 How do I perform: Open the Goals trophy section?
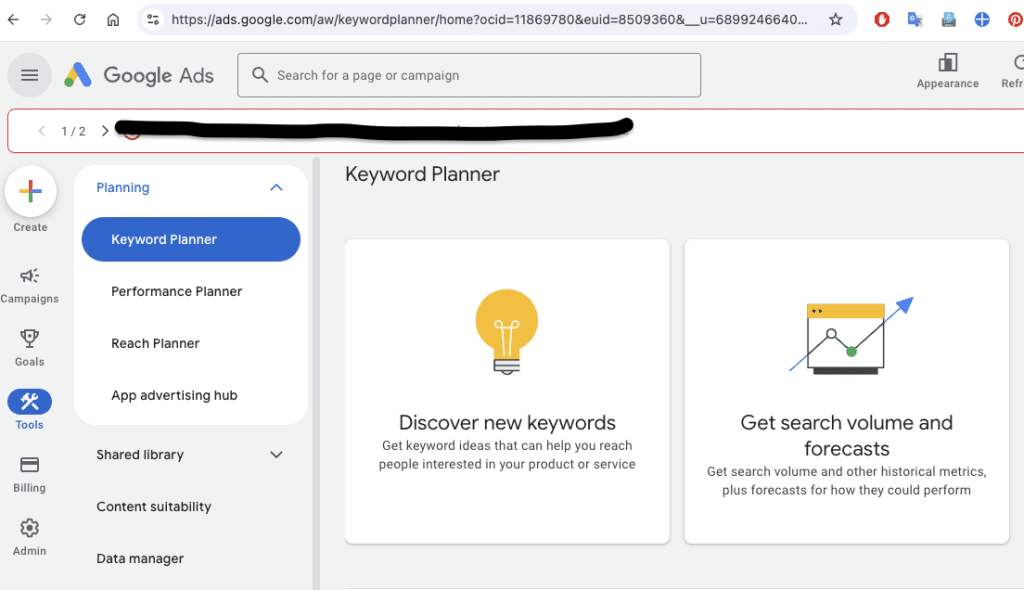29,348
